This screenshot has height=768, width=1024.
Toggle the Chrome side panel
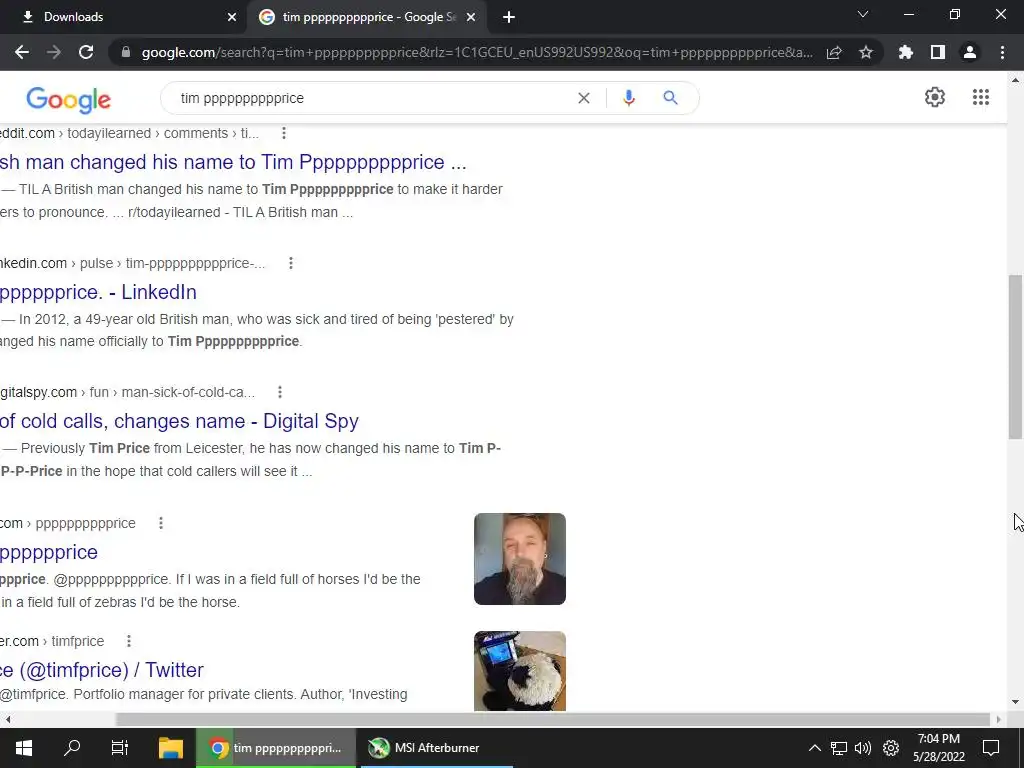tap(938, 52)
